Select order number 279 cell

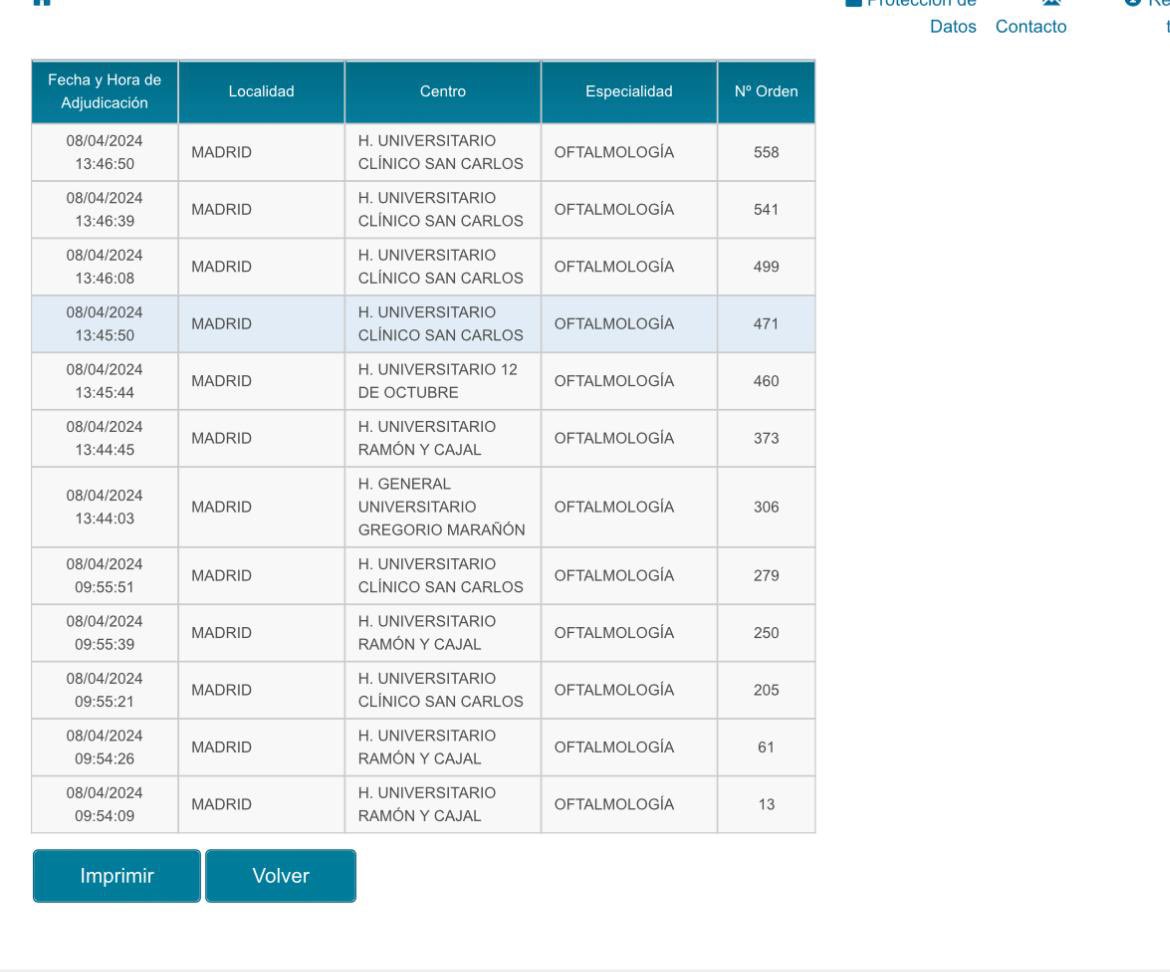pos(766,576)
